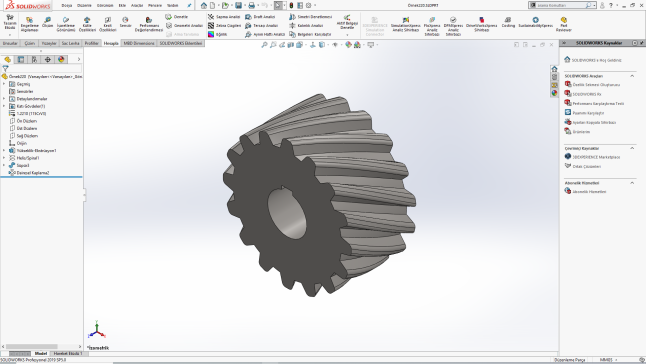The height and width of the screenshot is (364, 646).
Task: Expand the Katı Gövdeler(1) node
Action: 4,106
